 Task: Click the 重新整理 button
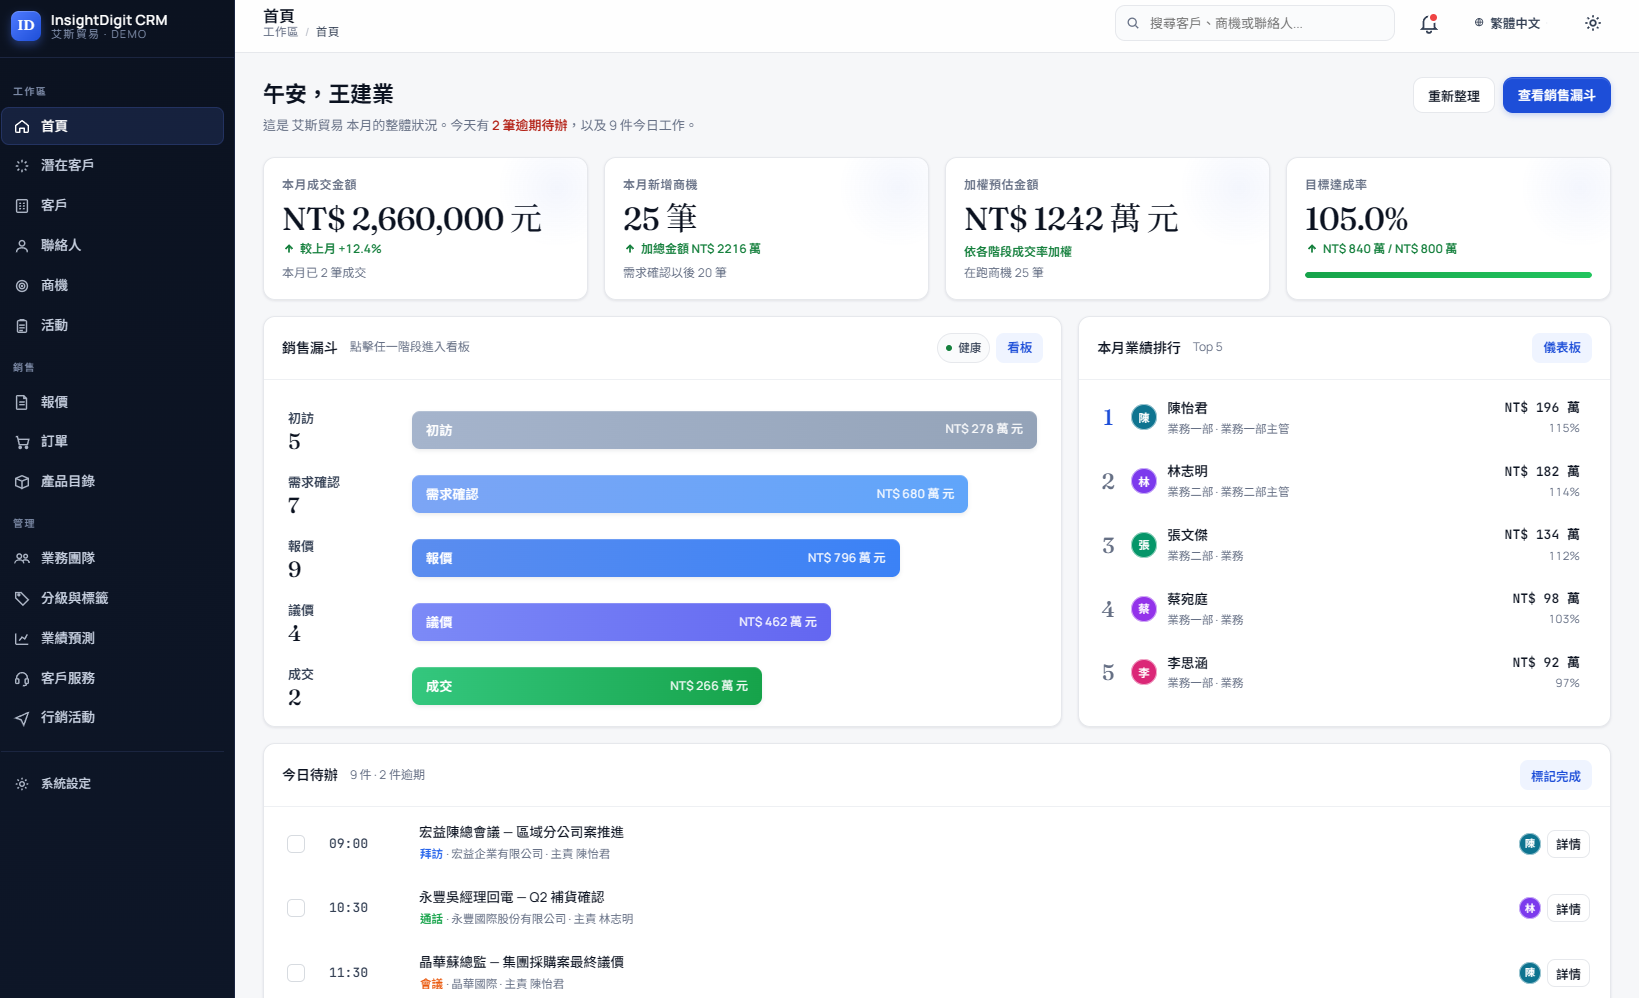pyautogui.click(x=1454, y=96)
